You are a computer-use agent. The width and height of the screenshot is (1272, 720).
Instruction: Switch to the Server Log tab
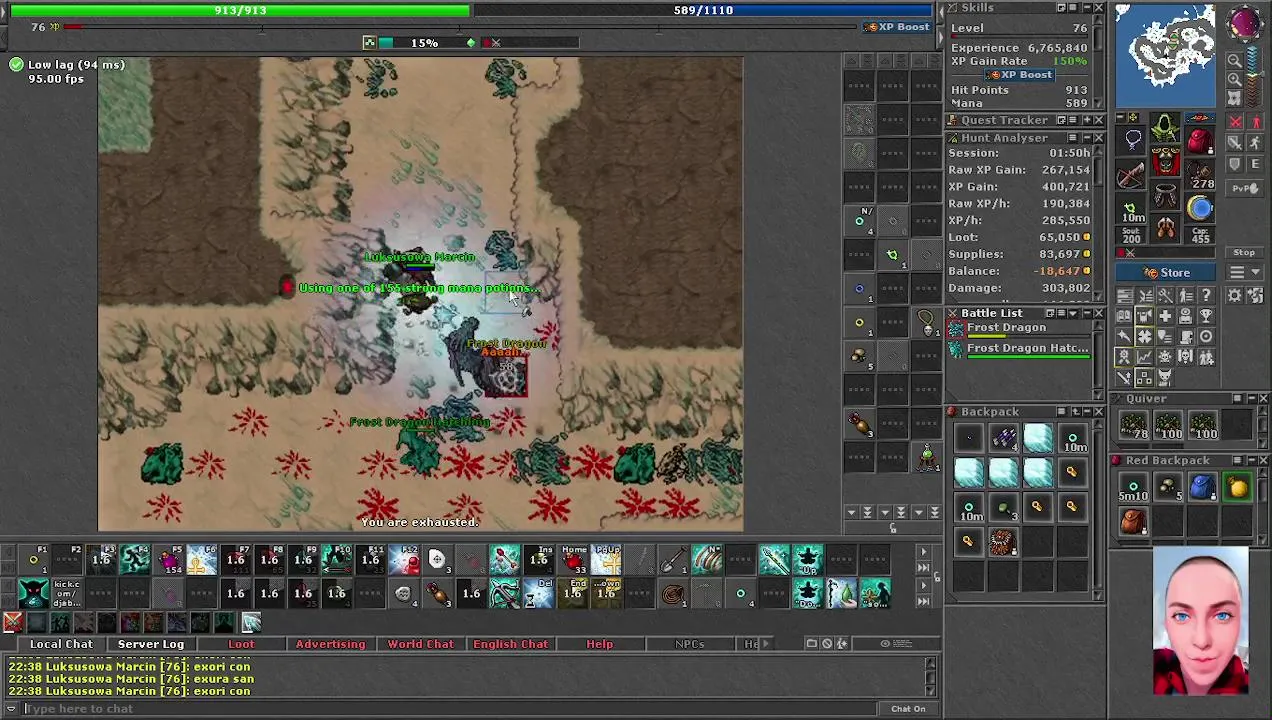(x=151, y=644)
